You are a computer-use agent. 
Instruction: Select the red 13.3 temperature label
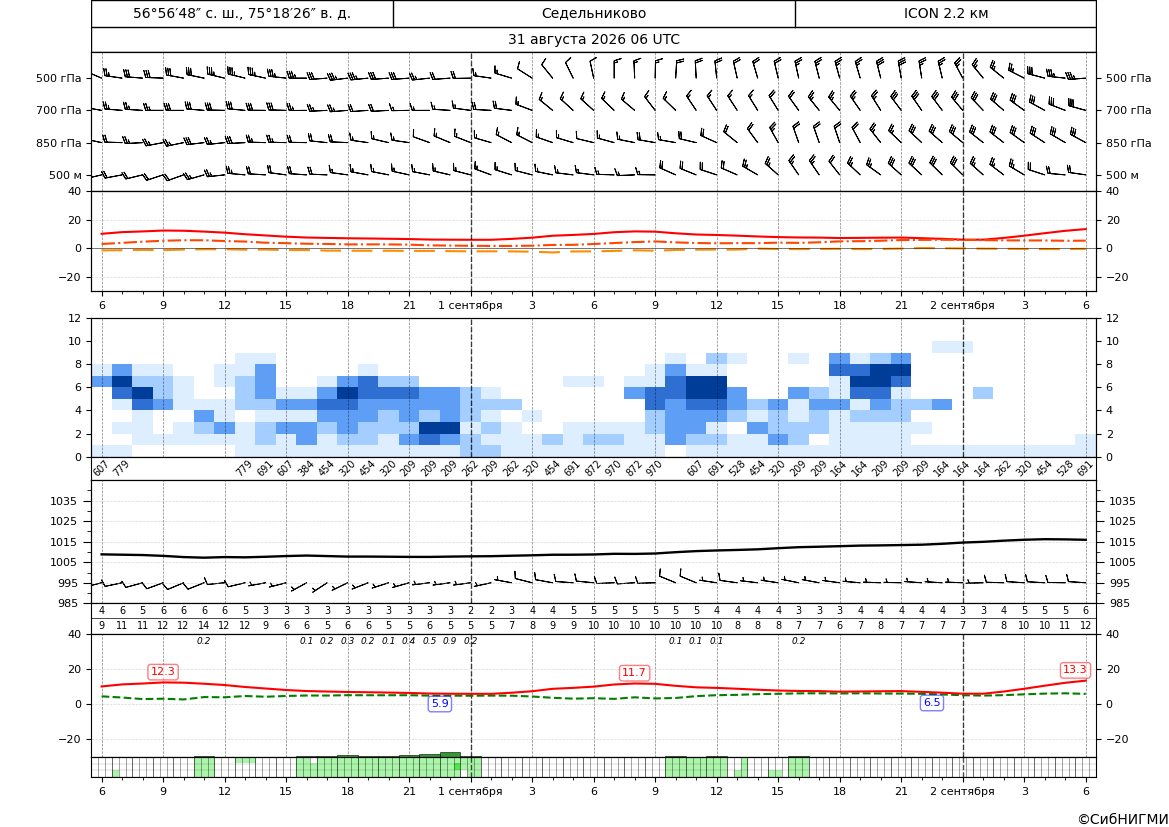[x=1074, y=670]
